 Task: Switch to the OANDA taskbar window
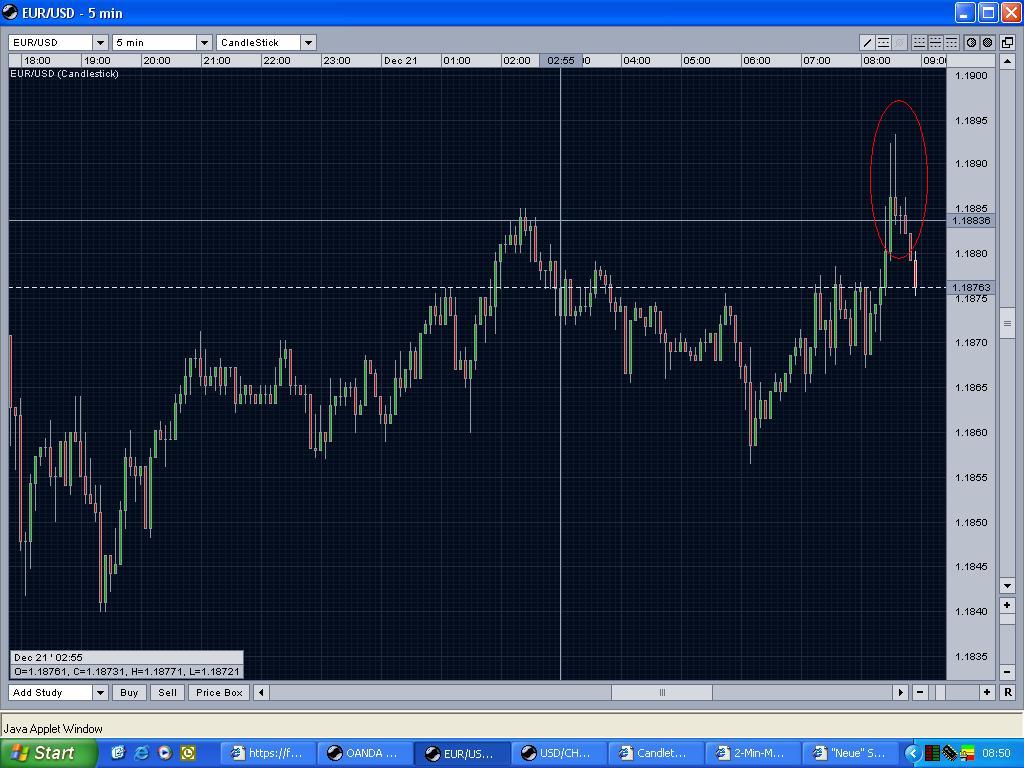(x=365, y=753)
